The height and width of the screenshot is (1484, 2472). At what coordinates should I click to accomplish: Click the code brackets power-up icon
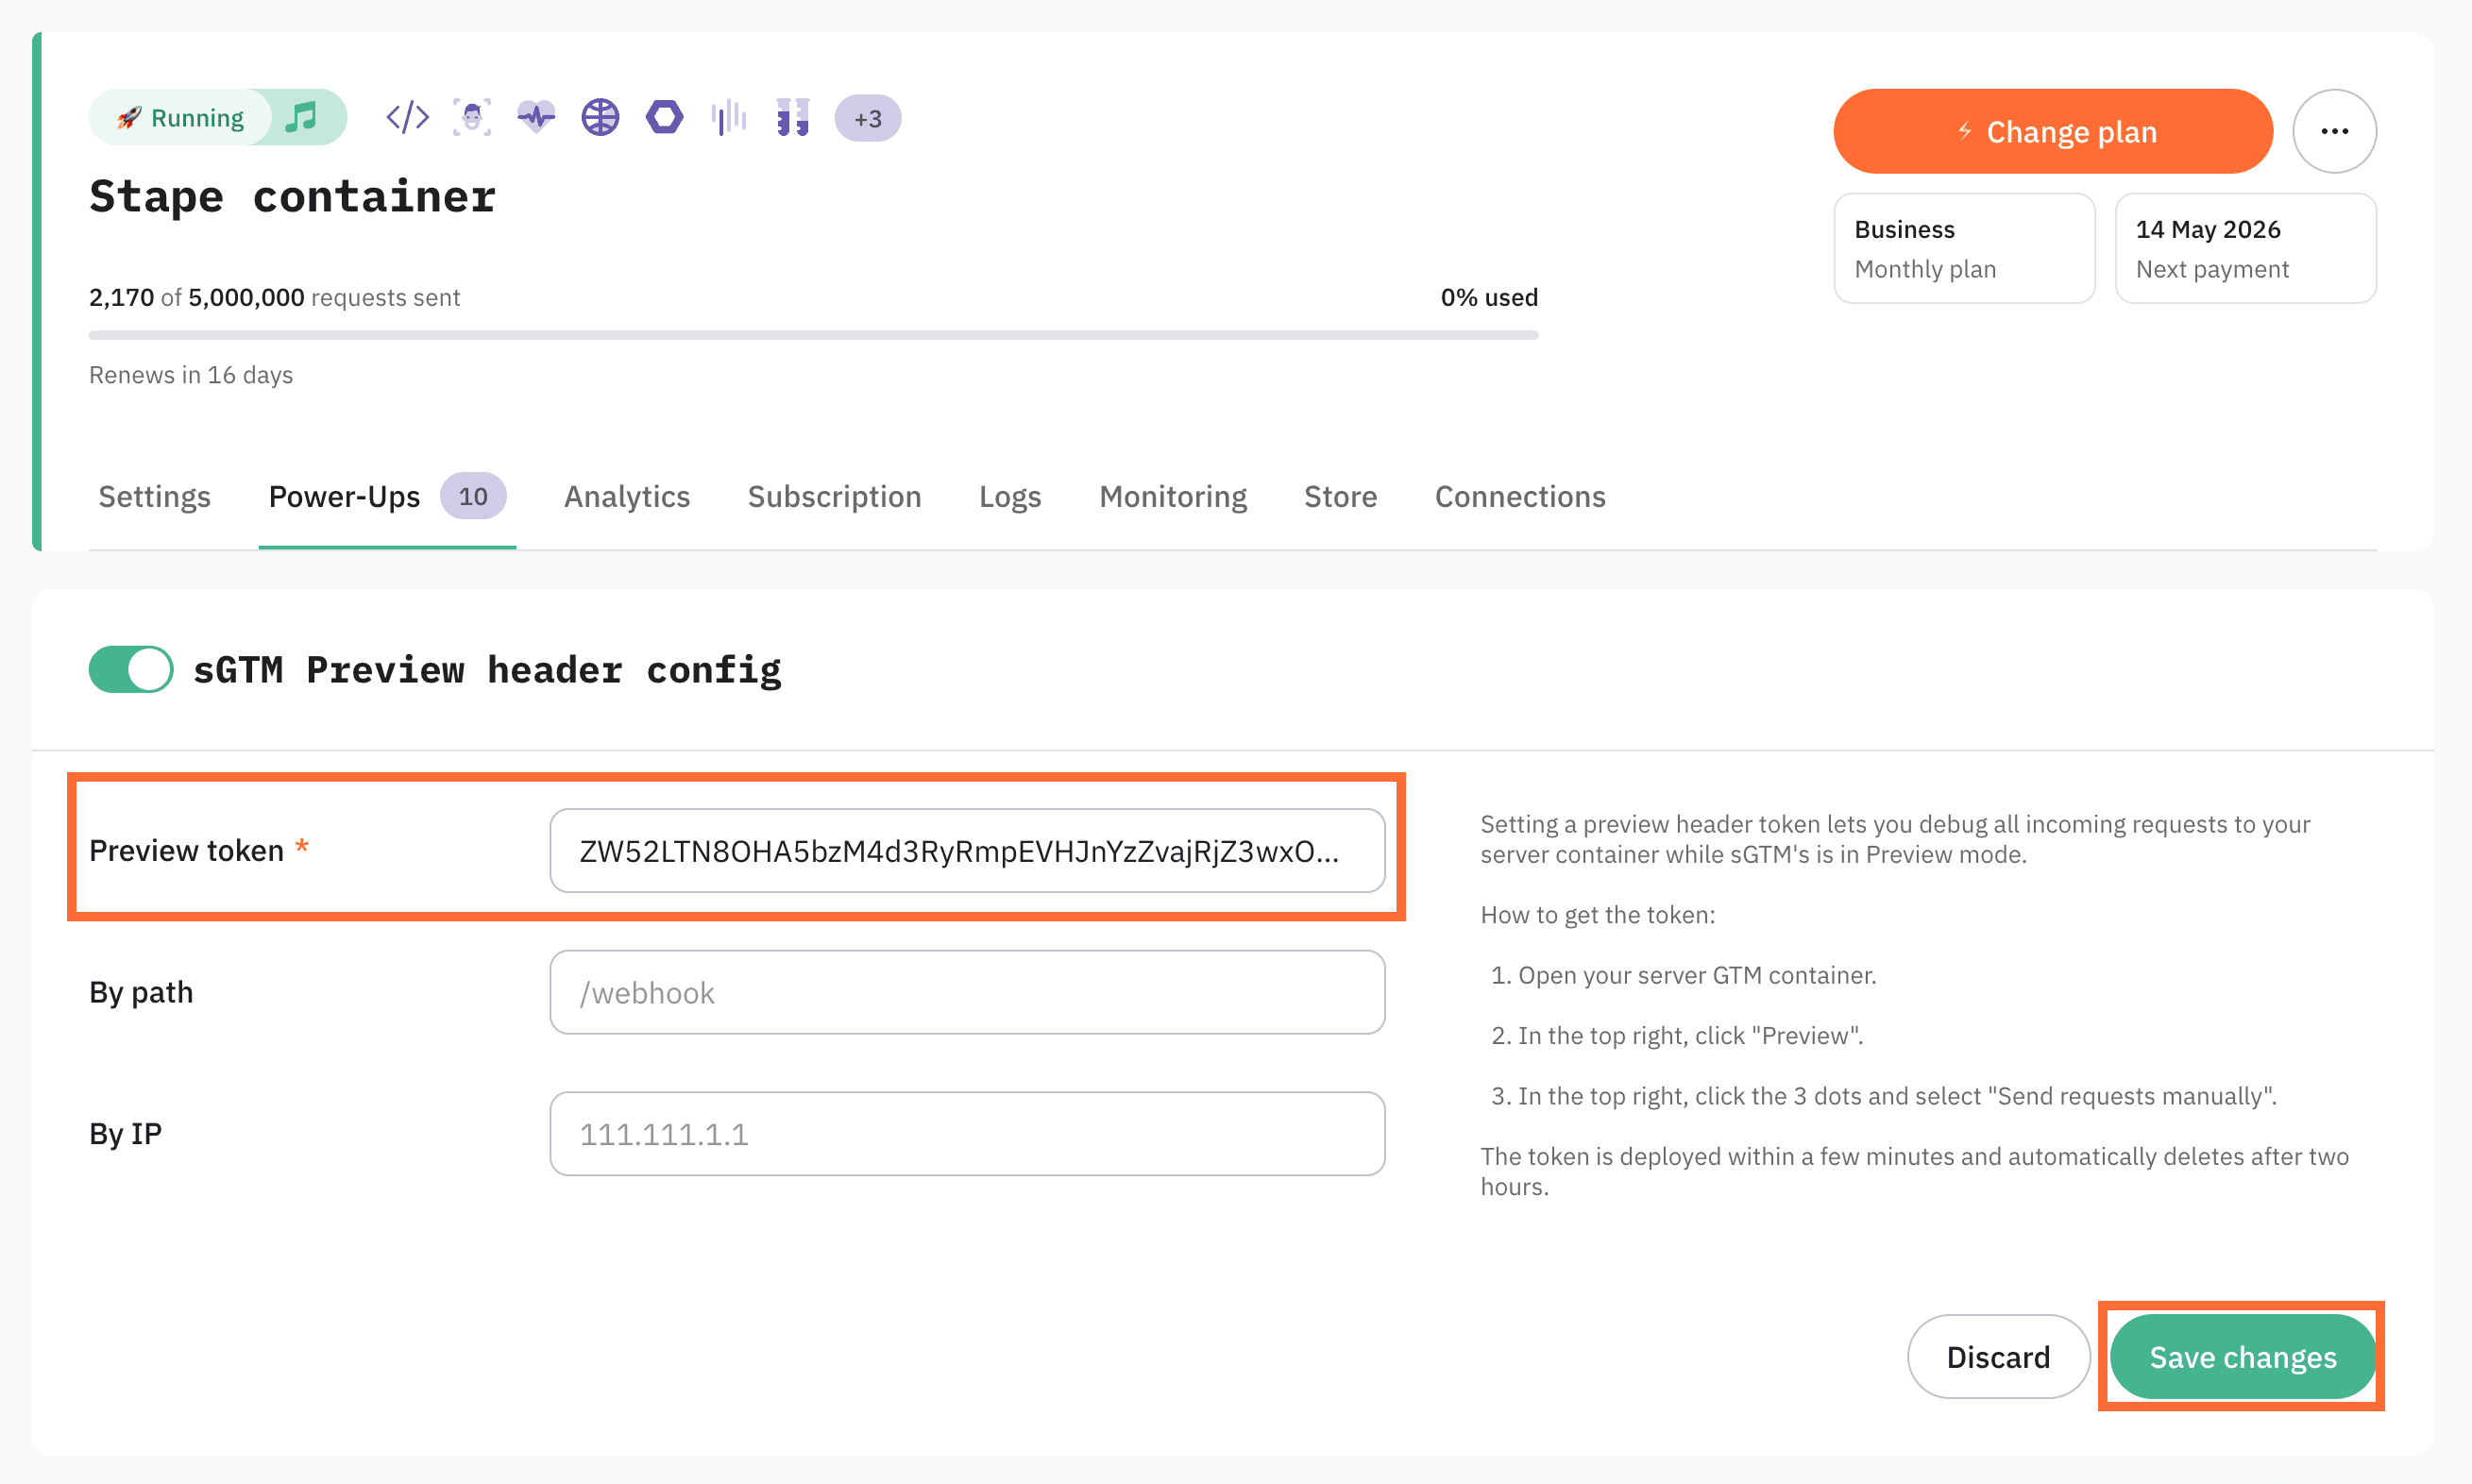tap(407, 118)
